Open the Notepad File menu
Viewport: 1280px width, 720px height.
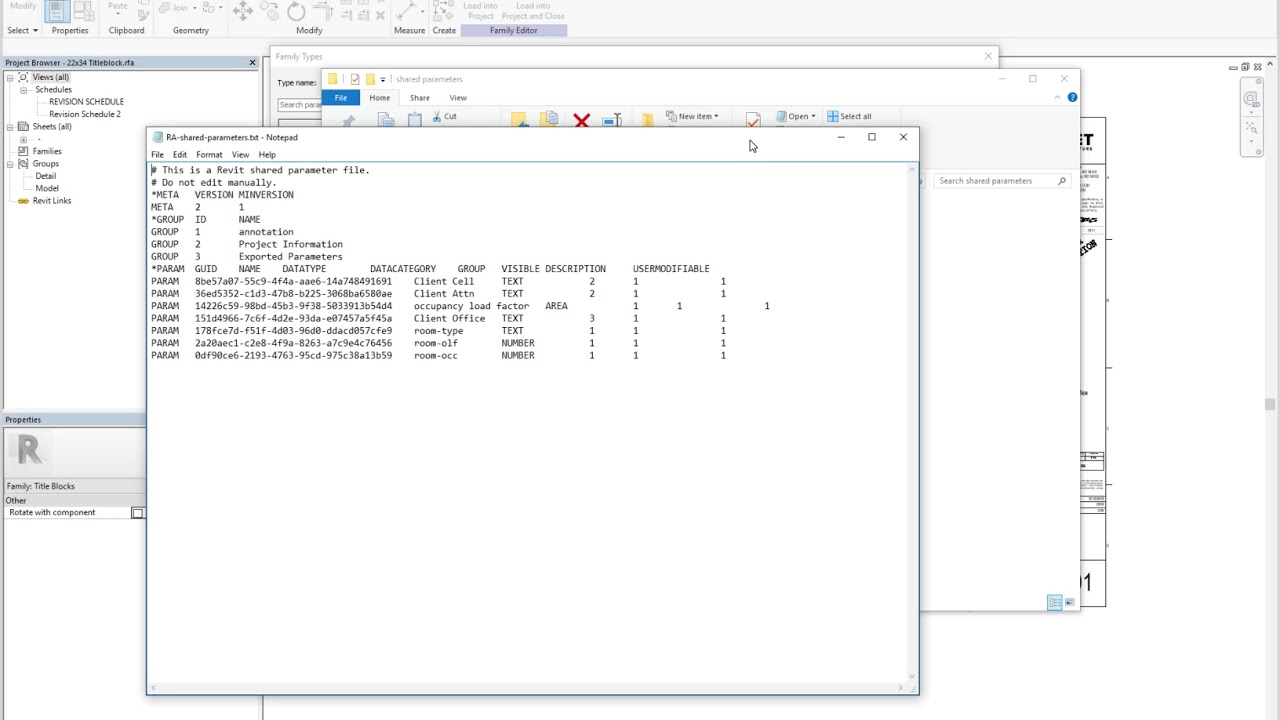157,154
